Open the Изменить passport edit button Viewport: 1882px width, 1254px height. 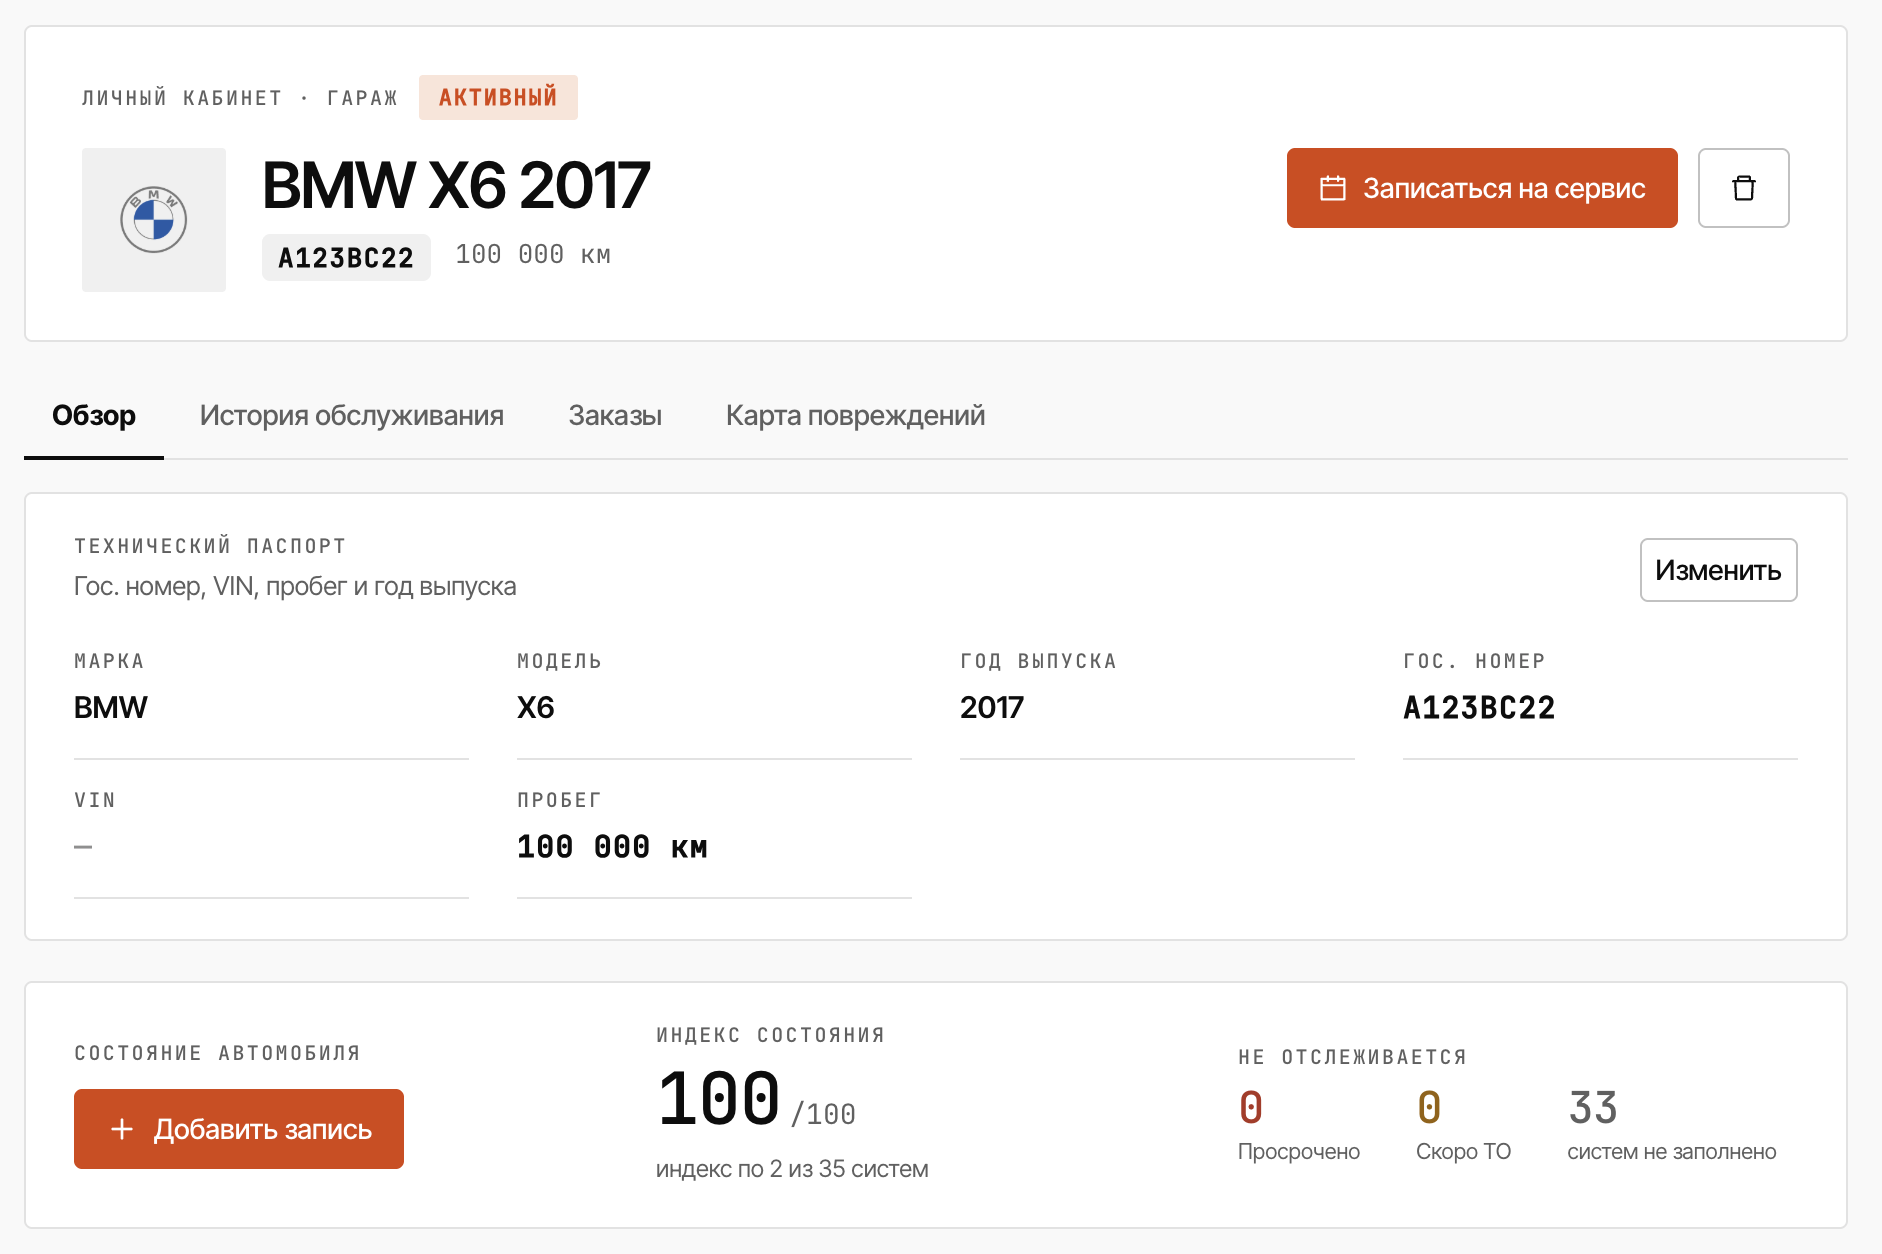1718,570
